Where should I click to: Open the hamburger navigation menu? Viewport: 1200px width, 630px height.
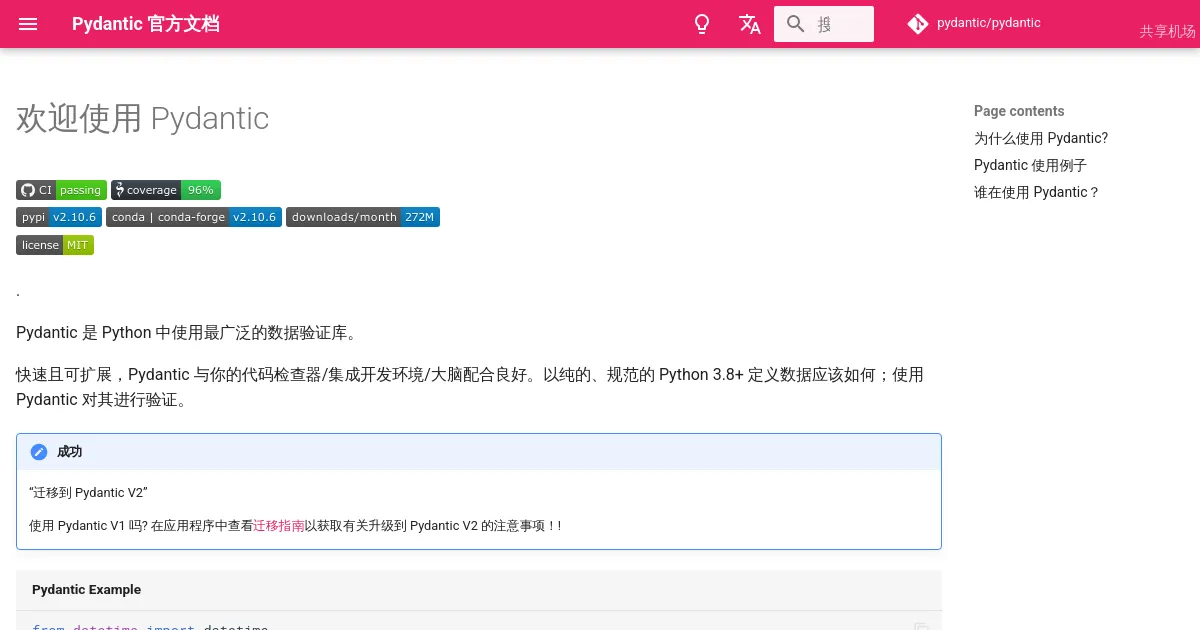tap(28, 24)
